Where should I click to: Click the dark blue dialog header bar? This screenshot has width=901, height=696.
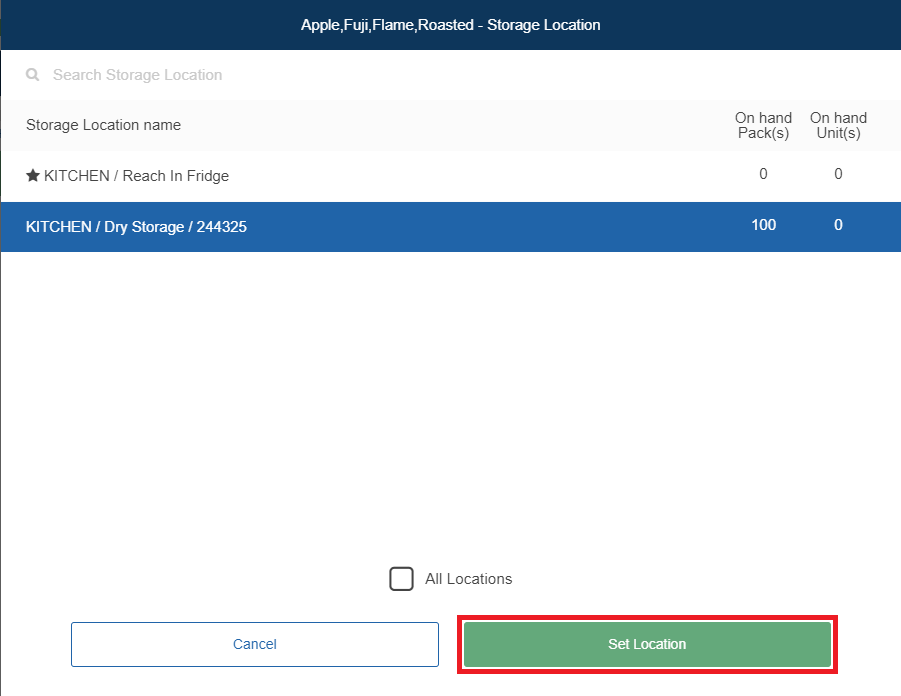click(150, 25)
